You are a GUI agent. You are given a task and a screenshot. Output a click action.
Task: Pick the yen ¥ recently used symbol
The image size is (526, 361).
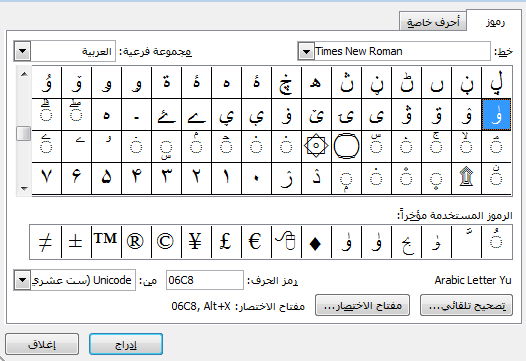click(196, 242)
